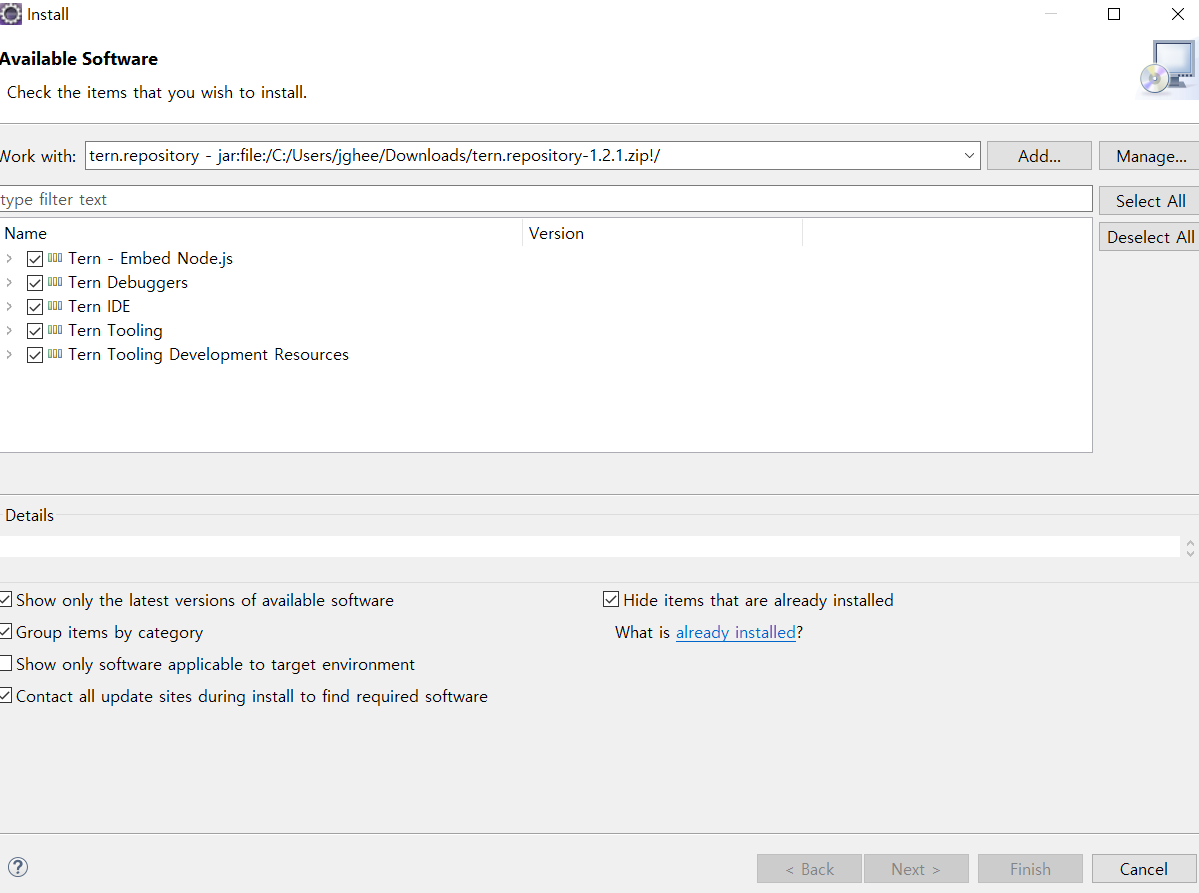The height and width of the screenshot is (893, 1199).
Task: Open the already installed link
Action: click(x=736, y=632)
